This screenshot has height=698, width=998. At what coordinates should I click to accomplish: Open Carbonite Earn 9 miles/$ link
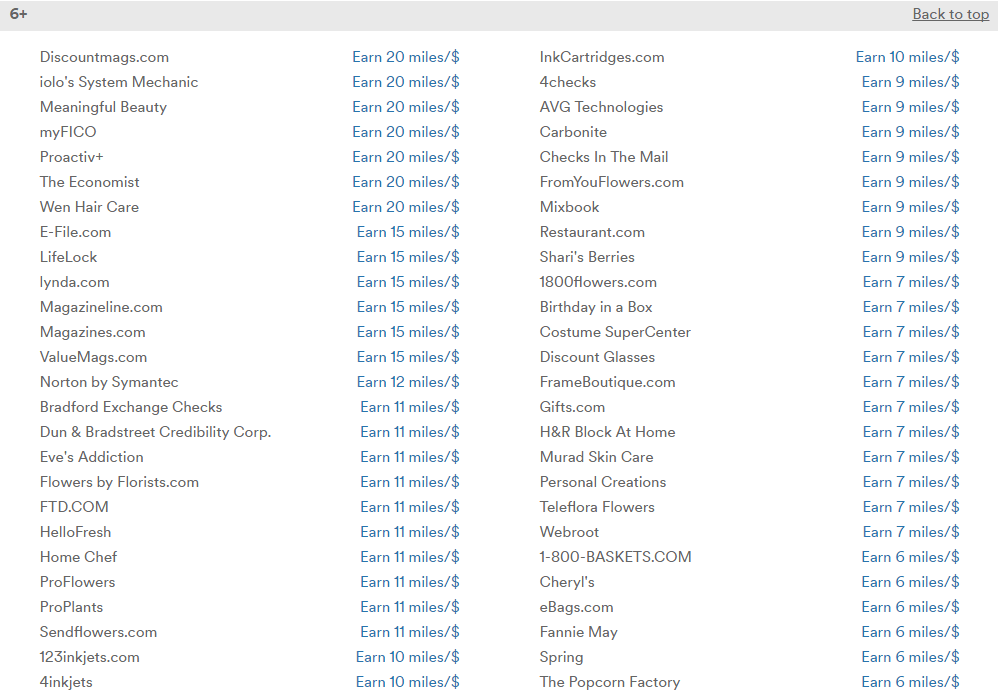point(910,132)
